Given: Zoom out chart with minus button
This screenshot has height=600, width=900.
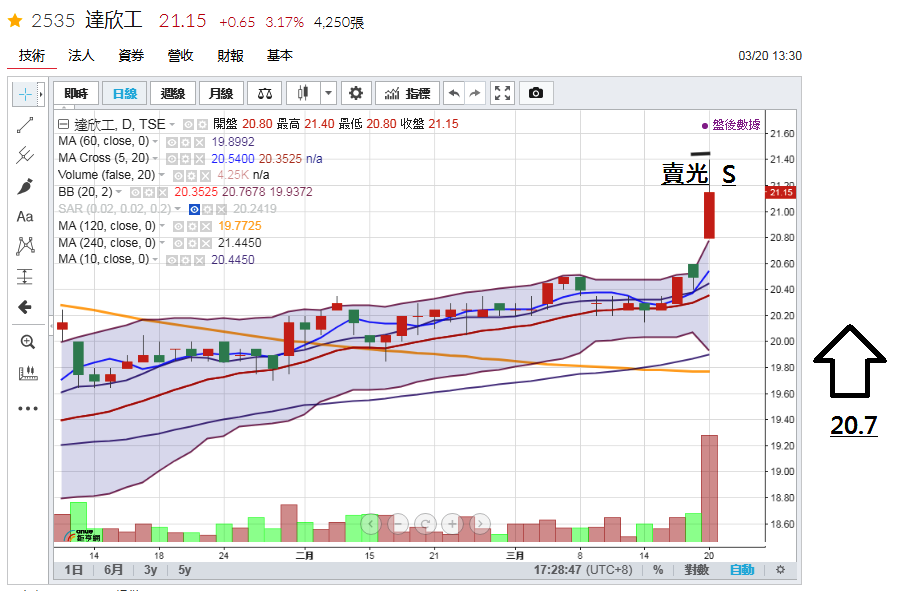Looking at the screenshot, I should 398,524.
